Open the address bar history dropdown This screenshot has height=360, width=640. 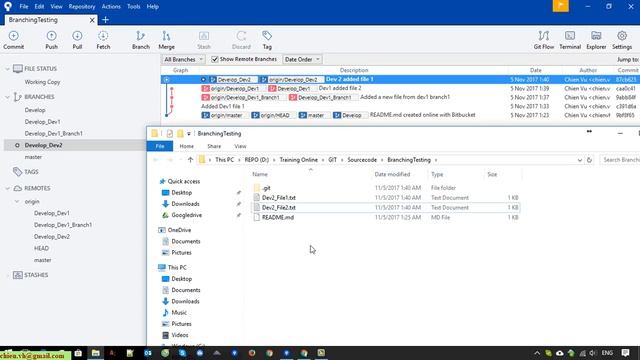(580, 160)
